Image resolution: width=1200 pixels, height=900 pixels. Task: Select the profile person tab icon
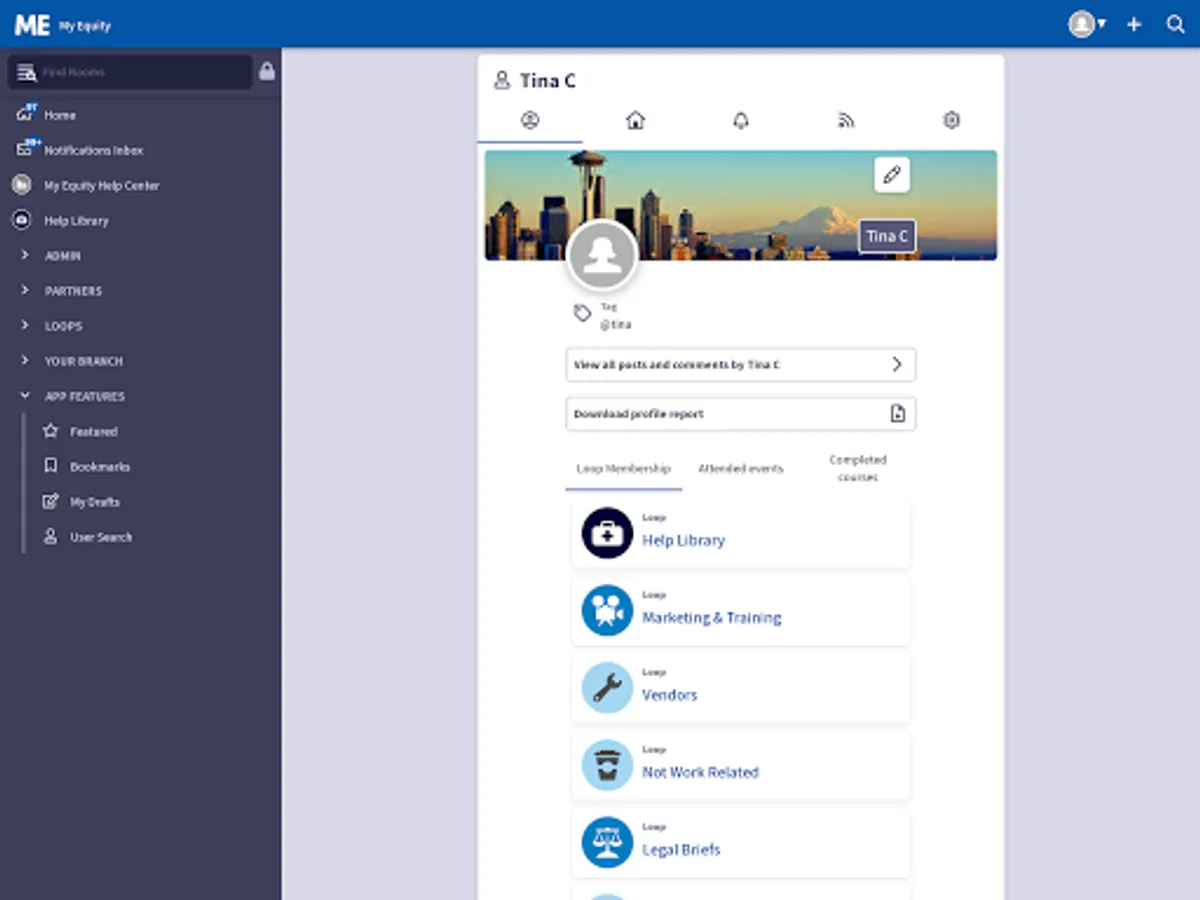[x=530, y=120]
